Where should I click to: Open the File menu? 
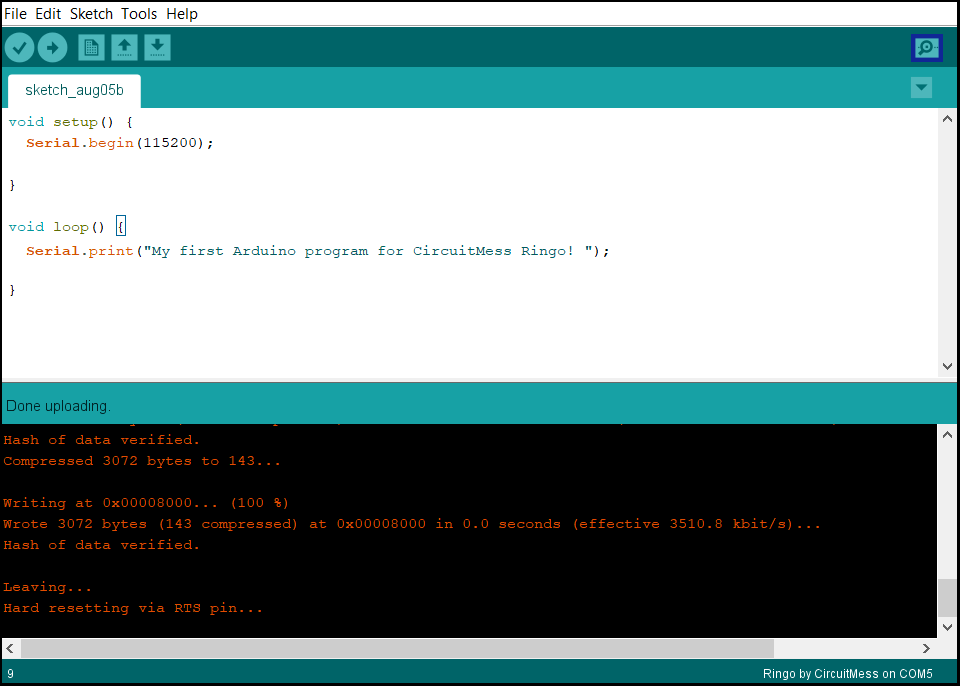pyautogui.click(x=15, y=13)
